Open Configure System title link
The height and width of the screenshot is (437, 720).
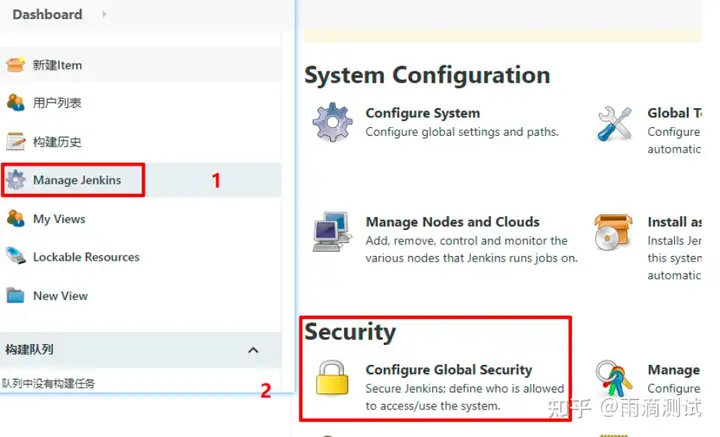(x=422, y=113)
